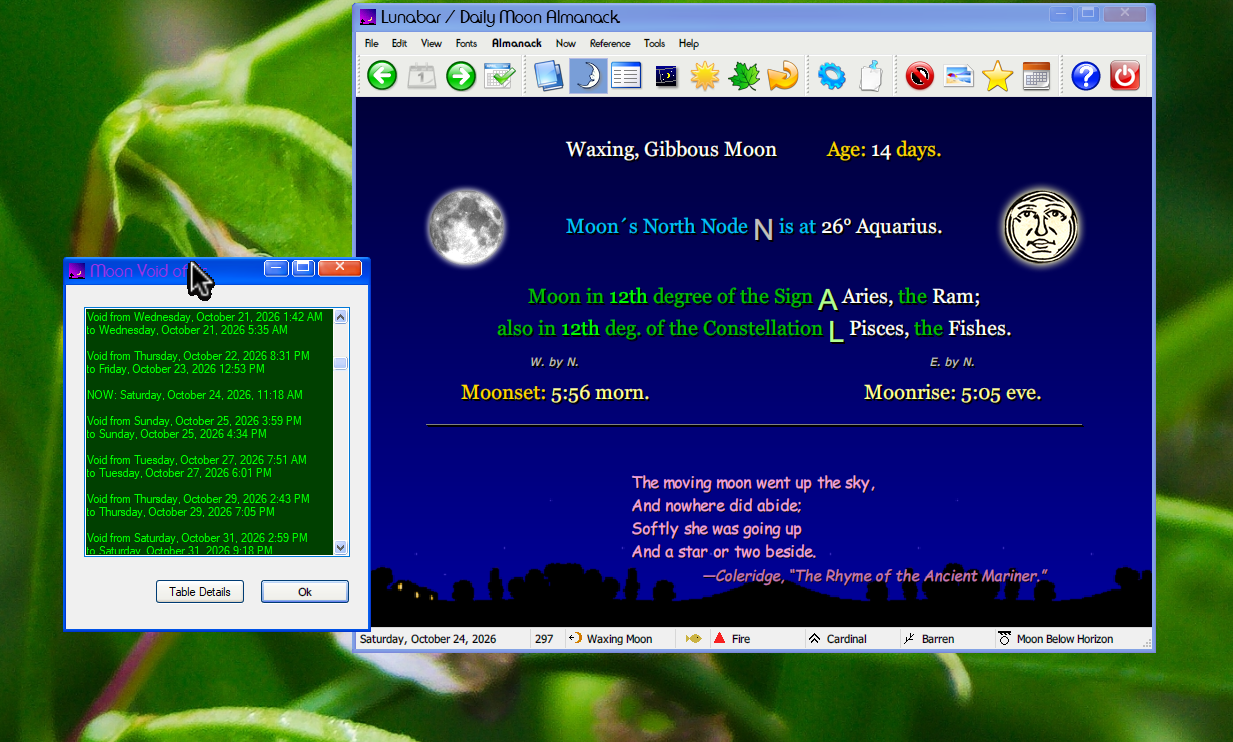Screen dimensions: 1233x742
Task: Click the void list scrollbar thumb
Action: 340,363
